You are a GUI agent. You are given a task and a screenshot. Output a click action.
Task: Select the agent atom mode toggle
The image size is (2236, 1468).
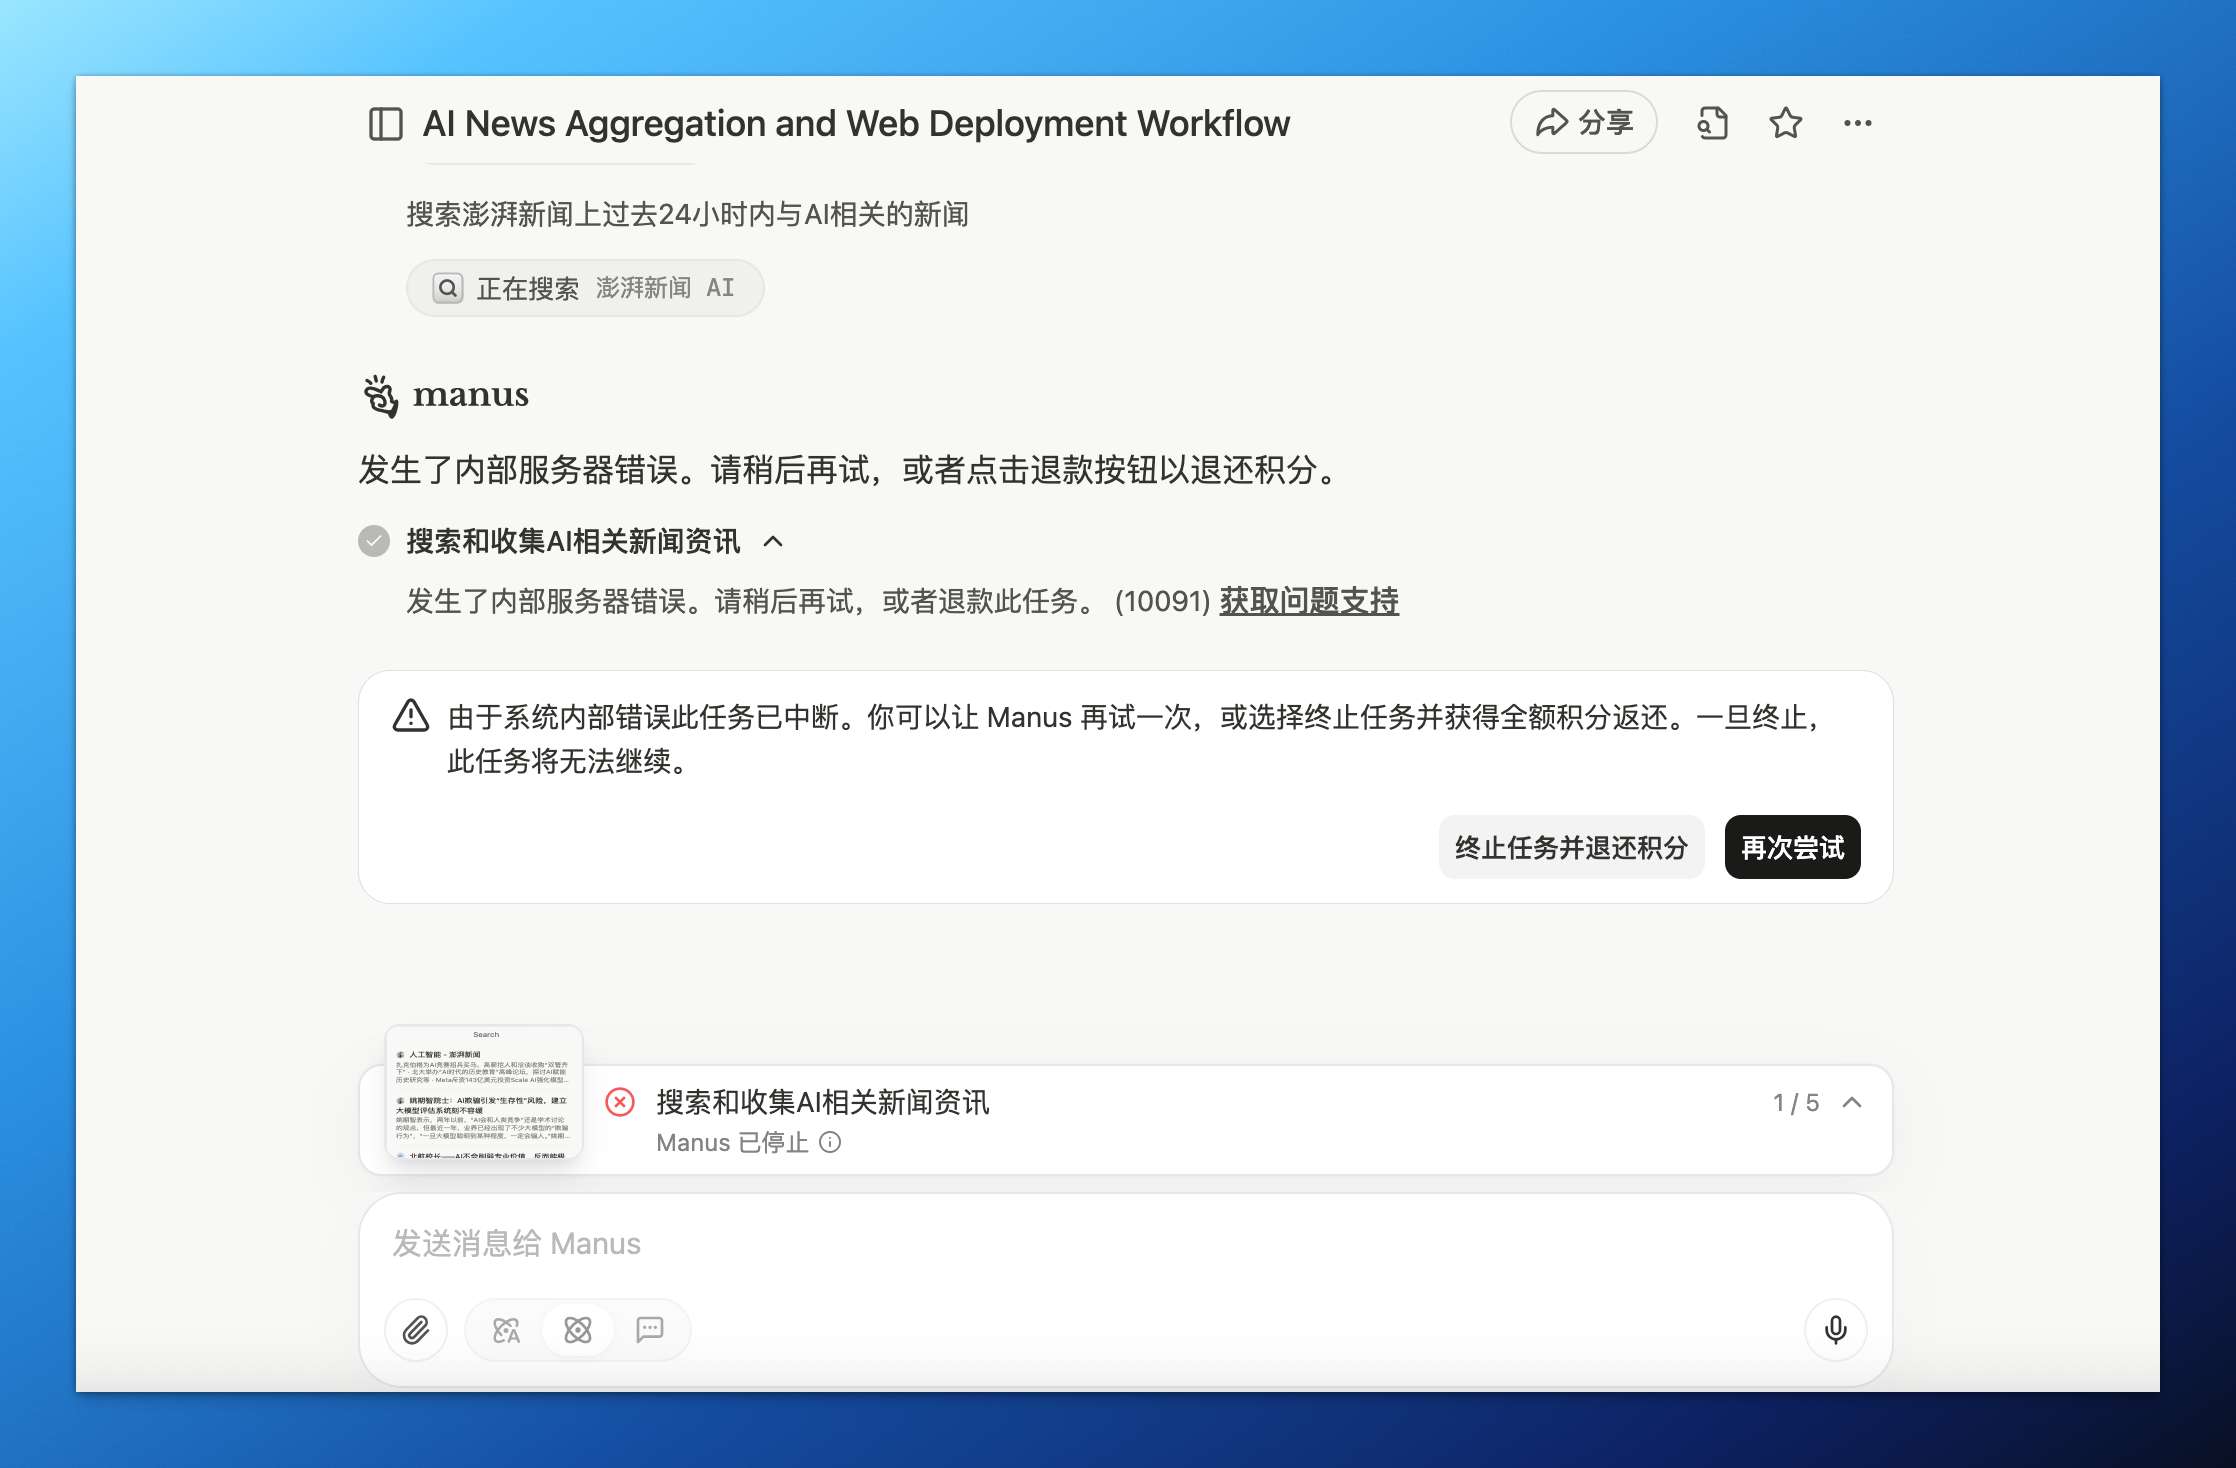[x=577, y=1330]
